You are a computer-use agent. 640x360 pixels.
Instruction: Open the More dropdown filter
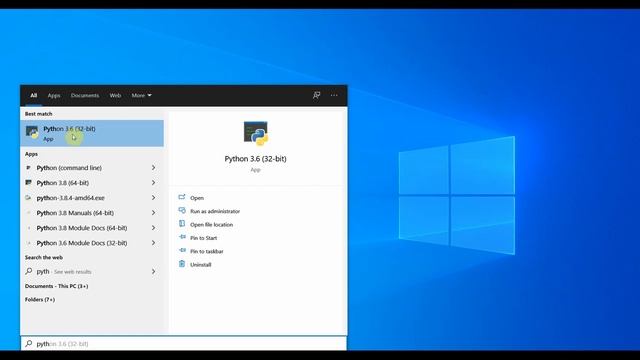point(141,95)
